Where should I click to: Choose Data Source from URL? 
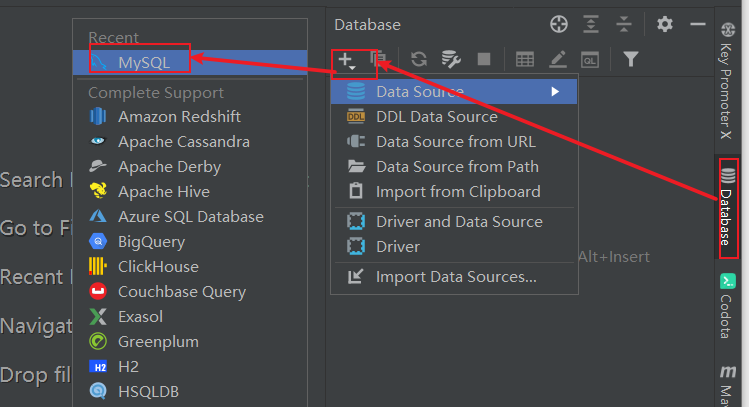454,142
